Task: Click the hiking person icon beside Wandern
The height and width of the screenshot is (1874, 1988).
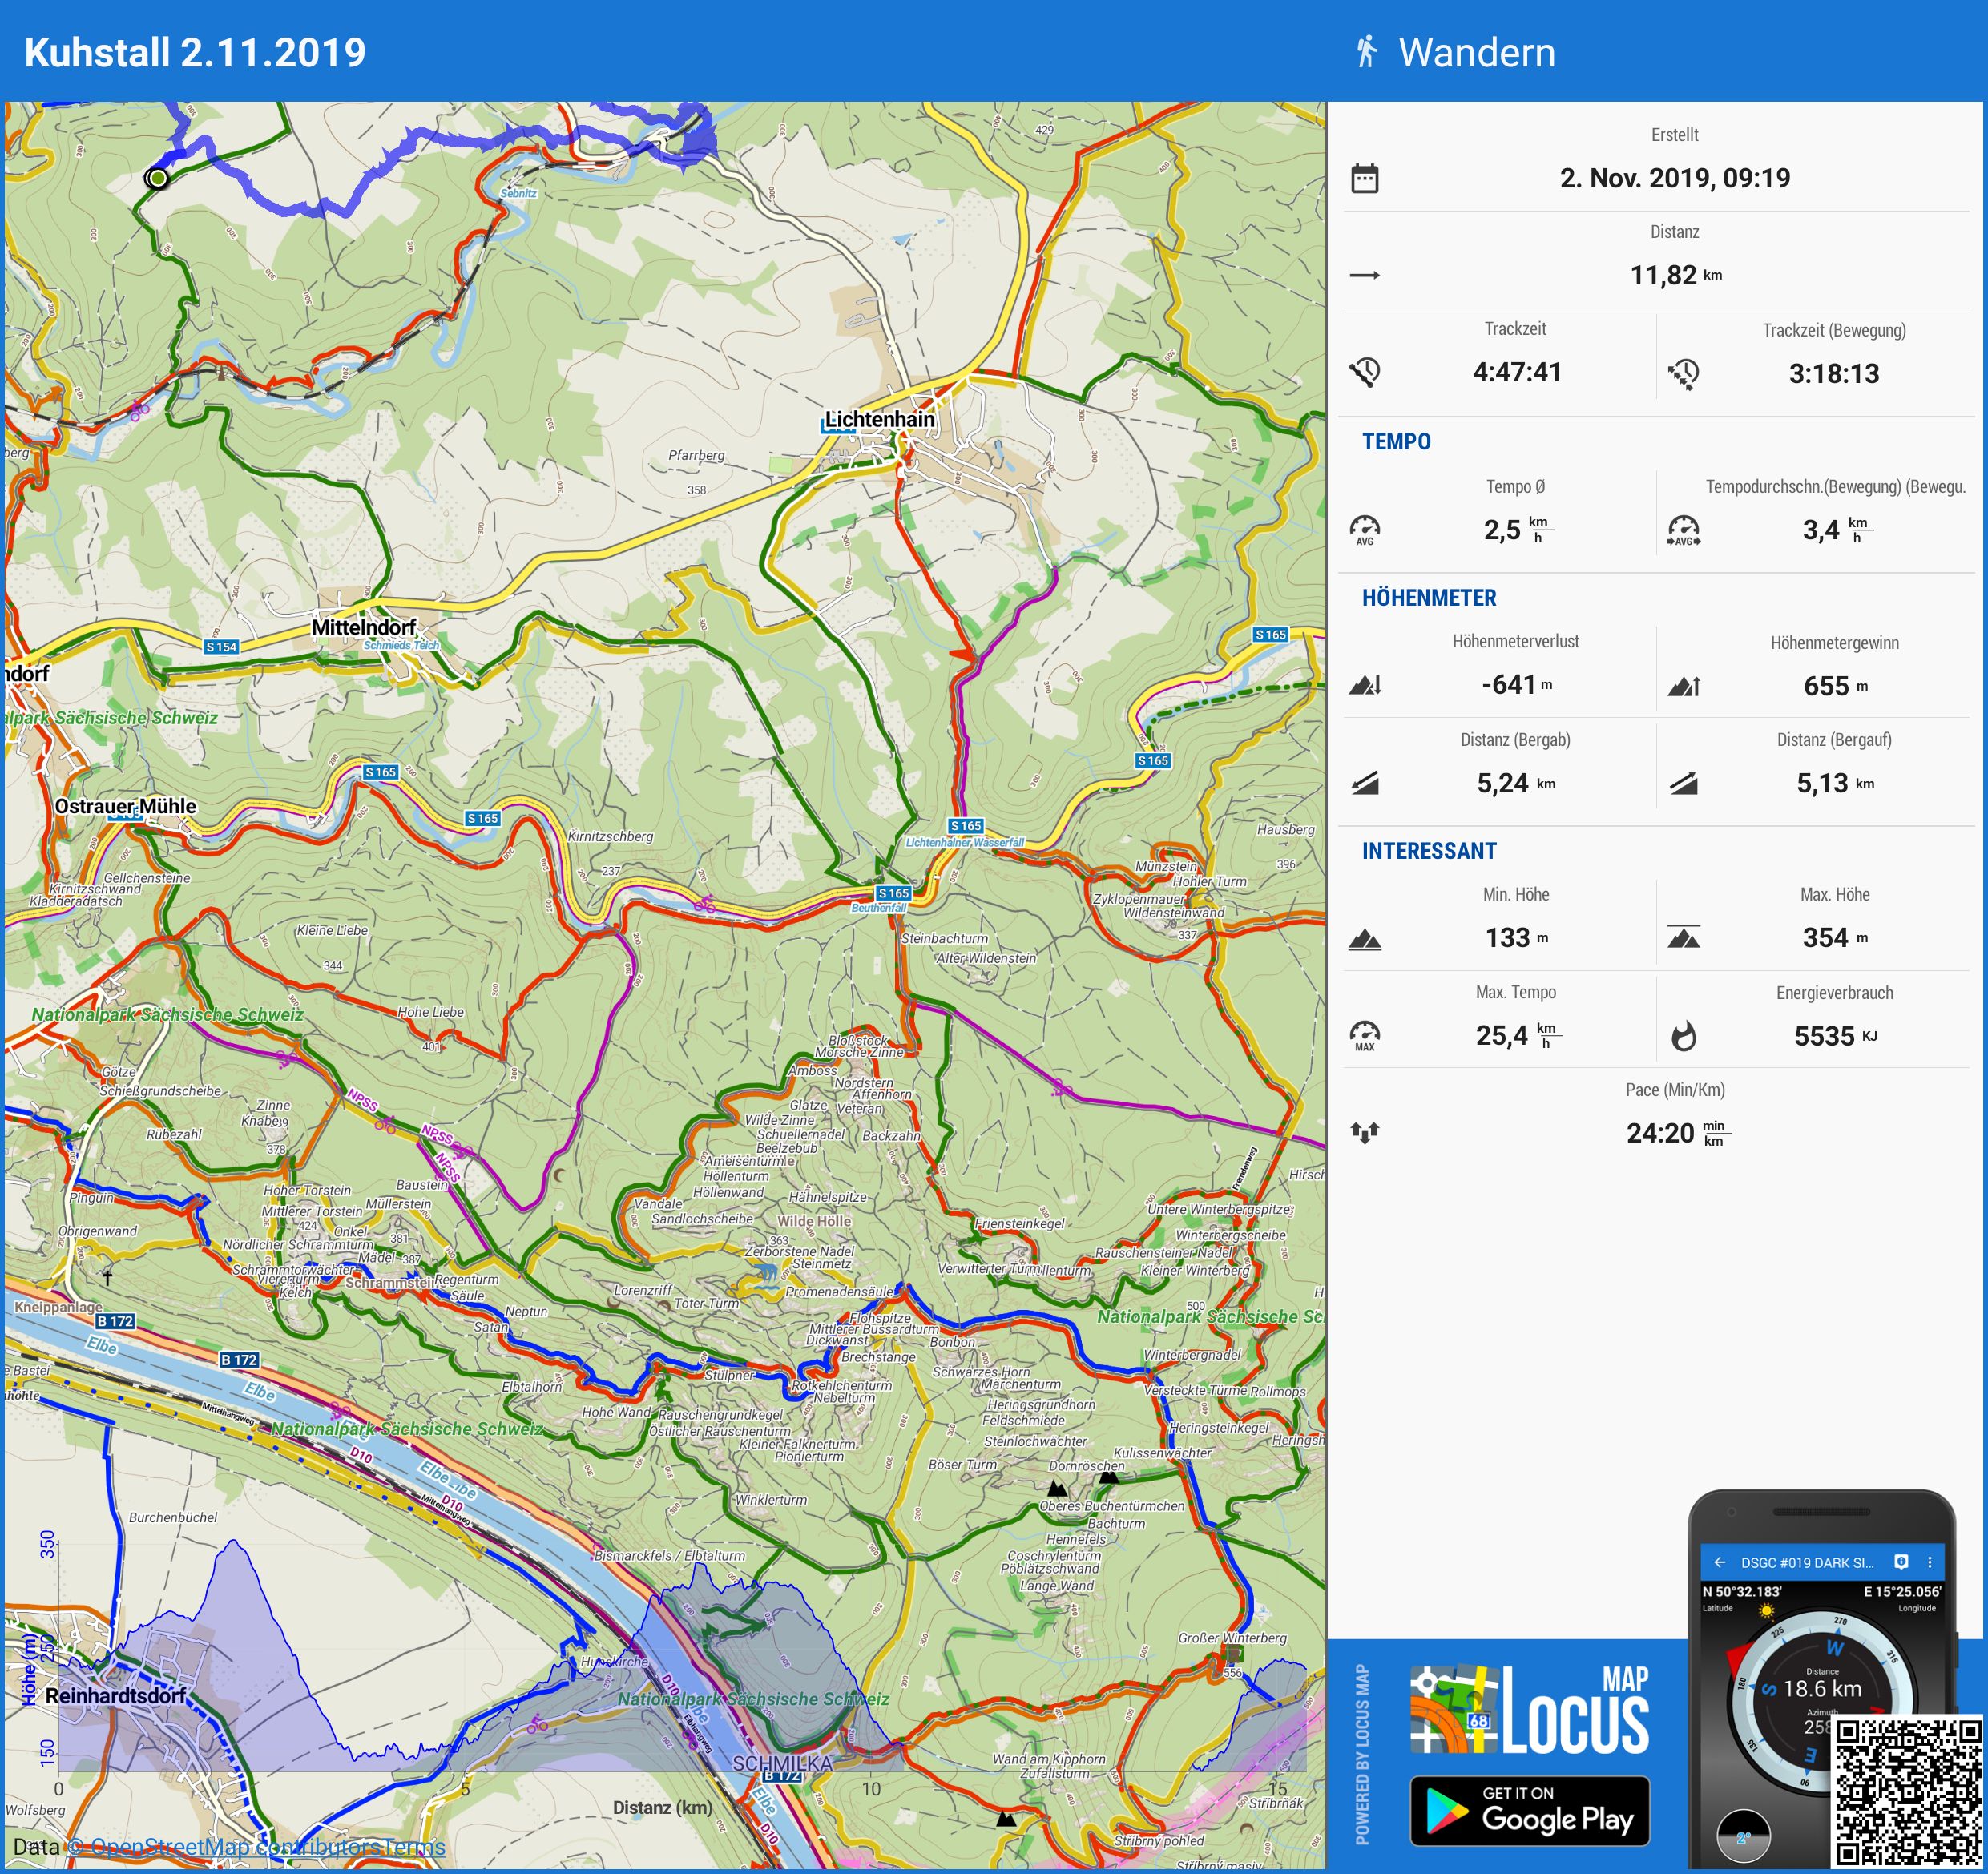Action: pos(1366,52)
